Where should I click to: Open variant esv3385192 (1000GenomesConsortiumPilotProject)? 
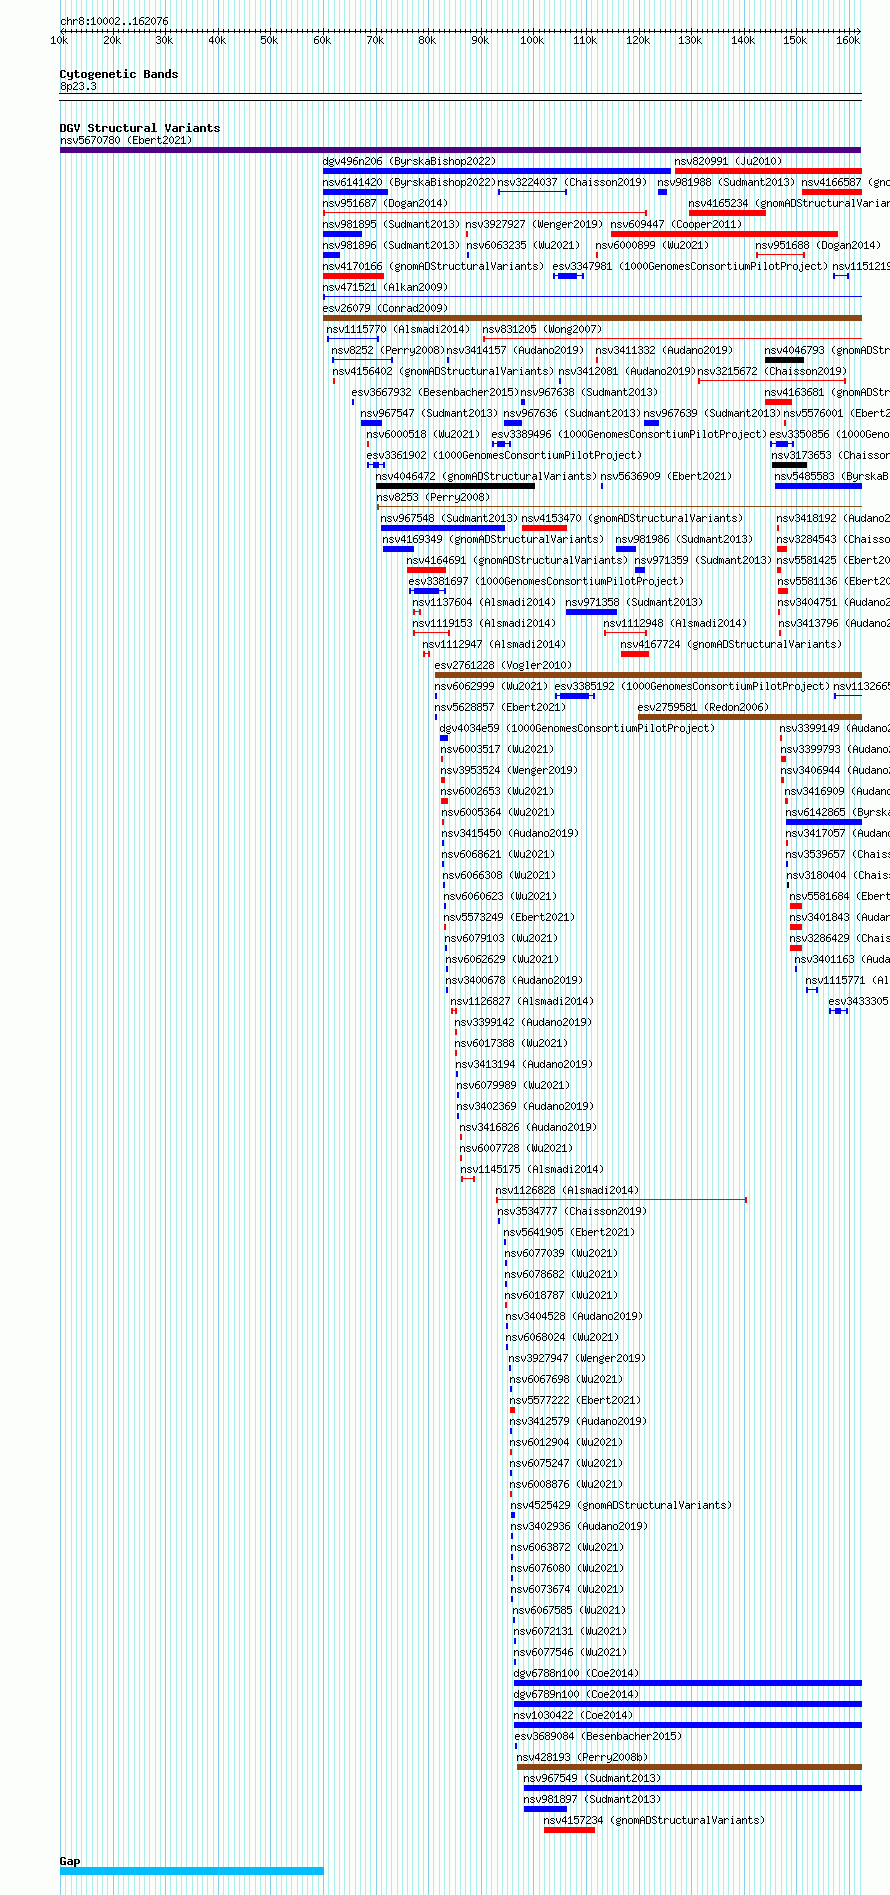[x=692, y=686]
